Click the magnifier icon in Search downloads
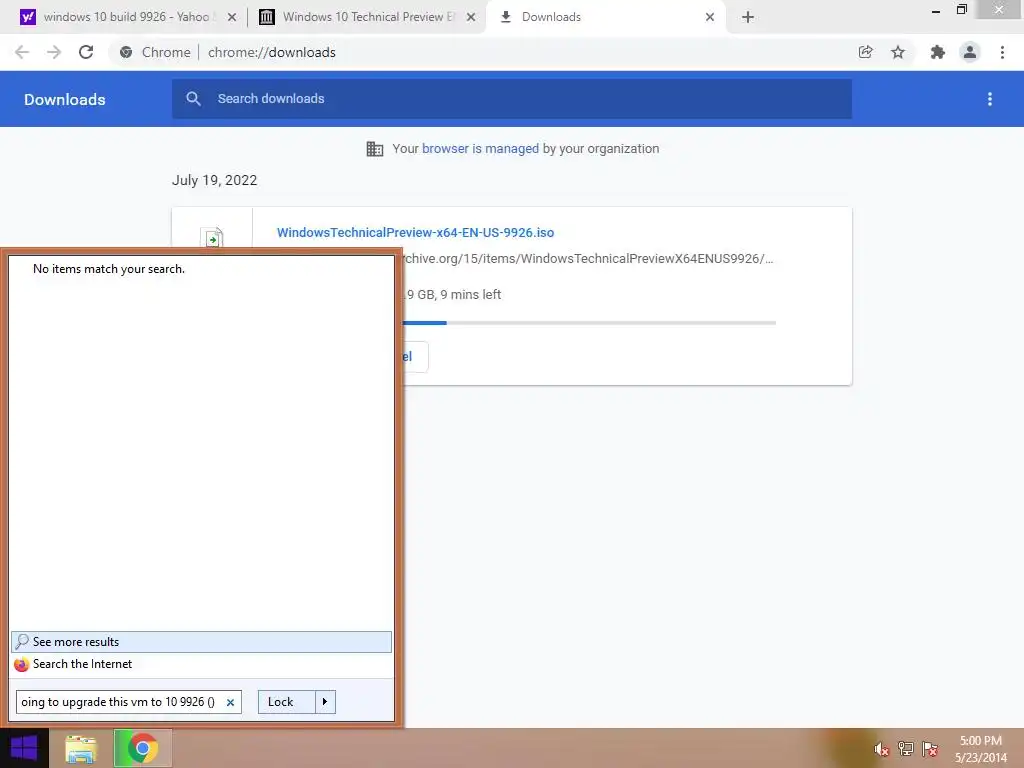This screenshot has height=768, width=1024. point(193,99)
